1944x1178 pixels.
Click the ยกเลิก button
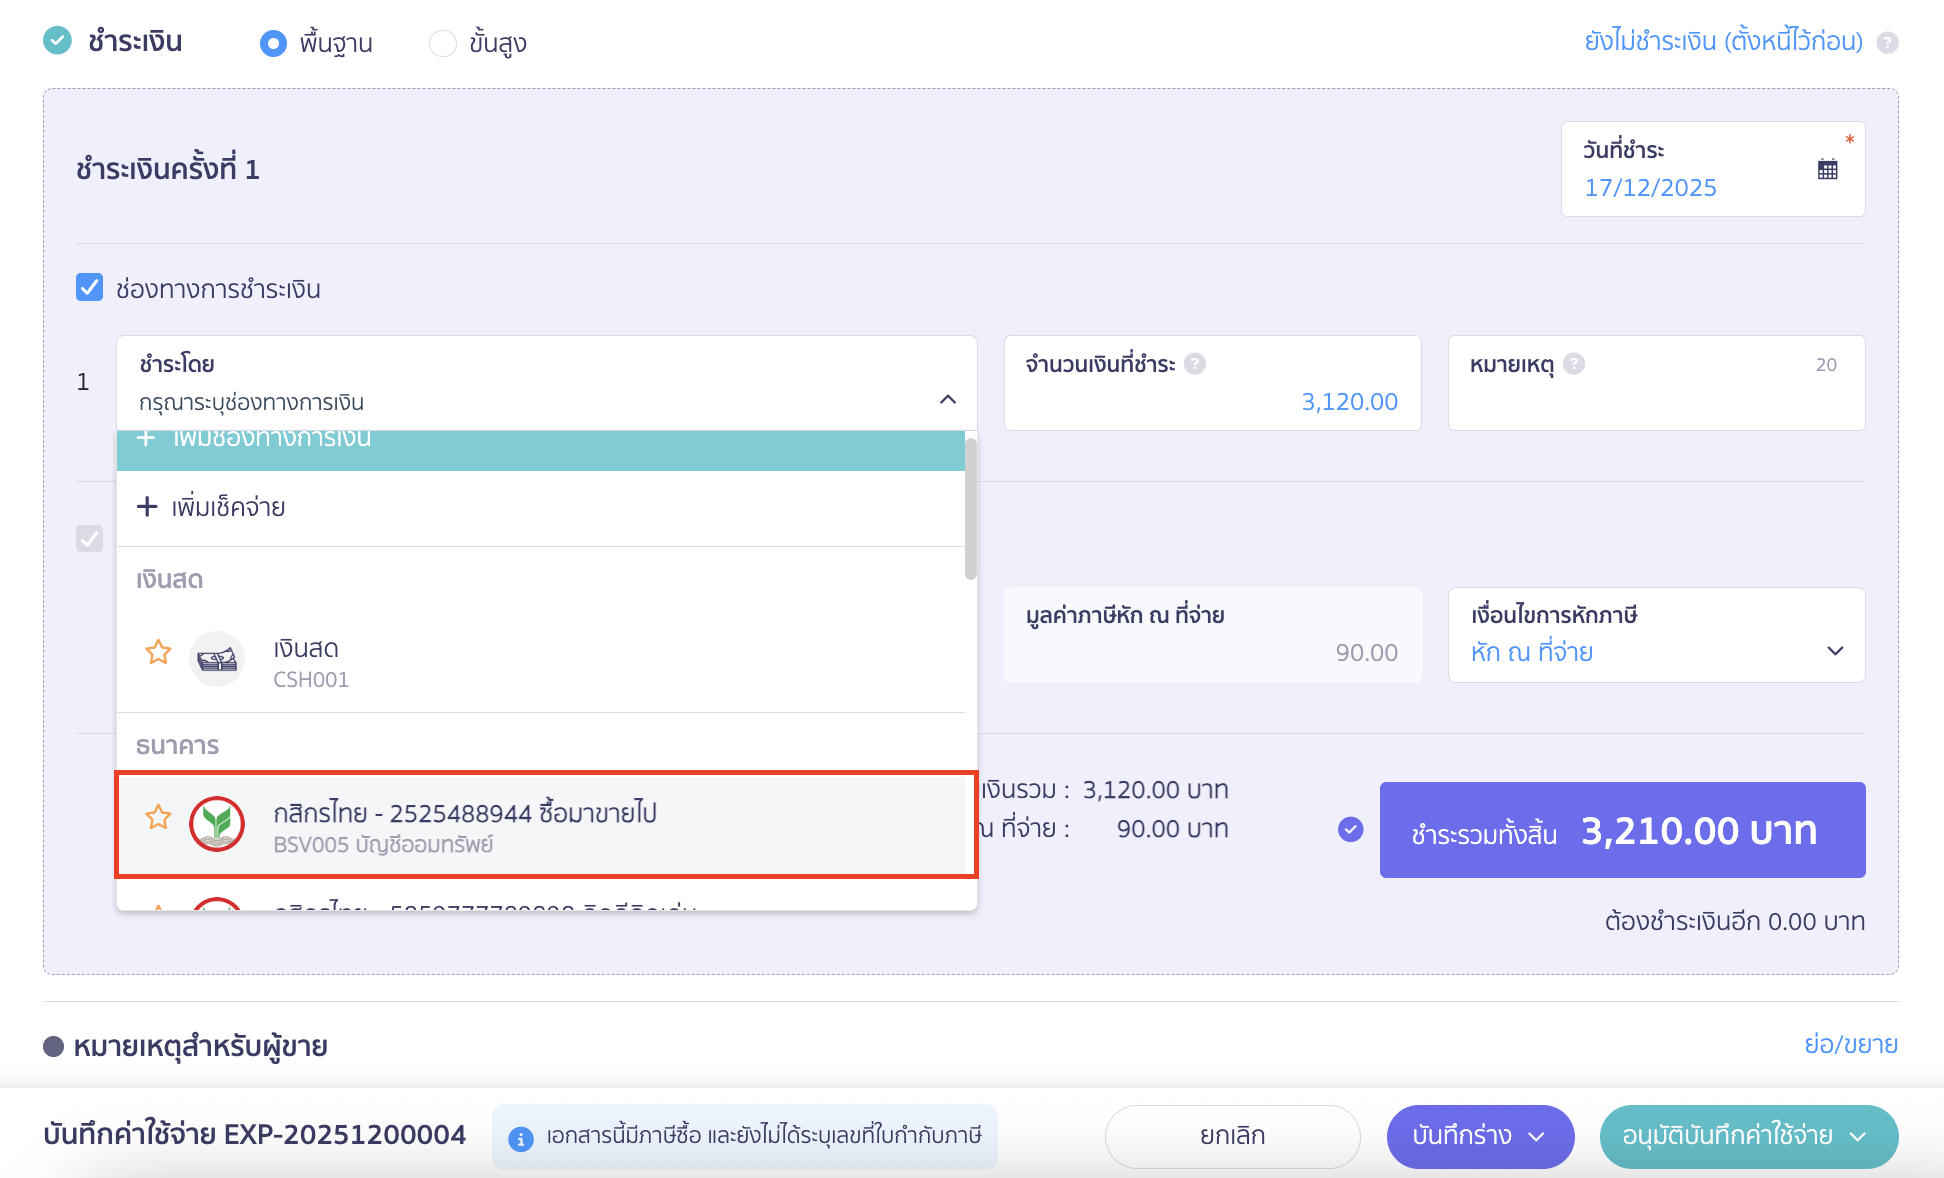coord(1232,1136)
